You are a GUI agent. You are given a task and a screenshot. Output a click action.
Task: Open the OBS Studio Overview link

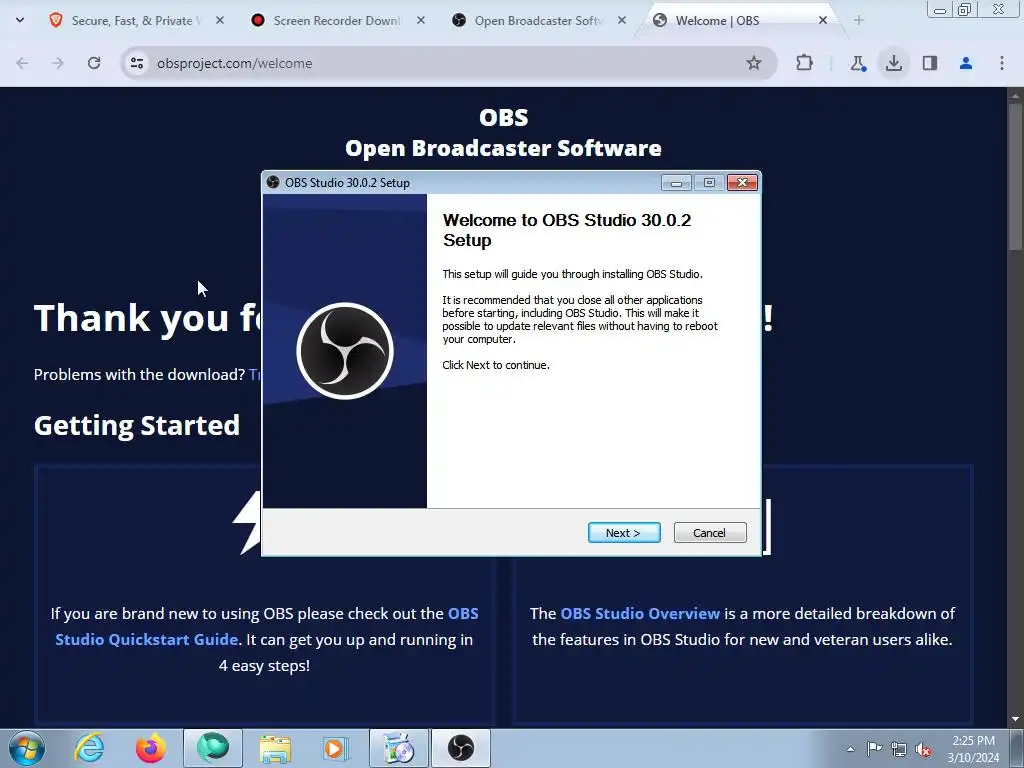640,613
